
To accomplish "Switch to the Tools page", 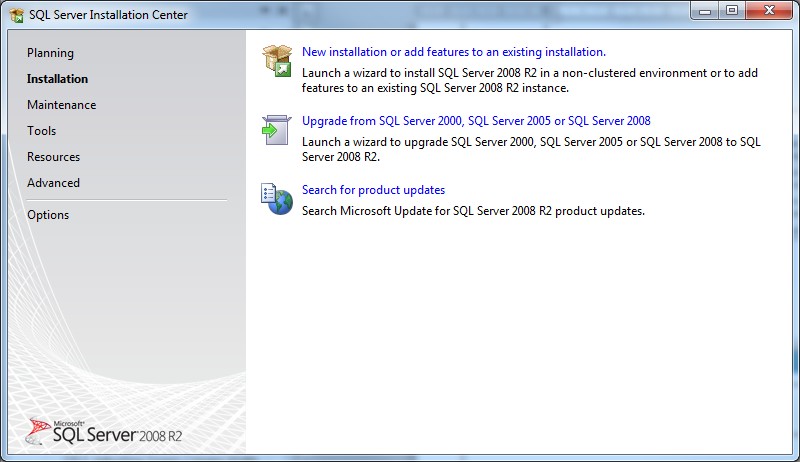I will [x=41, y=131].
